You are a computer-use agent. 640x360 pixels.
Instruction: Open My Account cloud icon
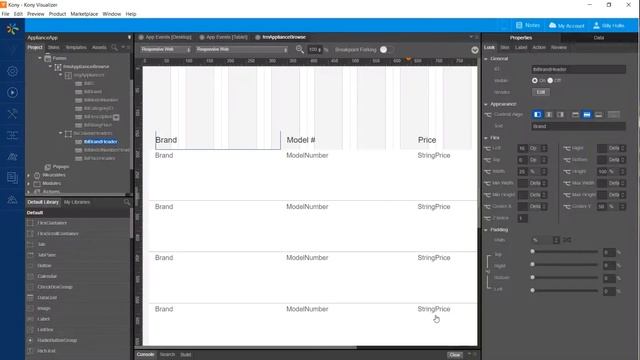pos(552,25)
